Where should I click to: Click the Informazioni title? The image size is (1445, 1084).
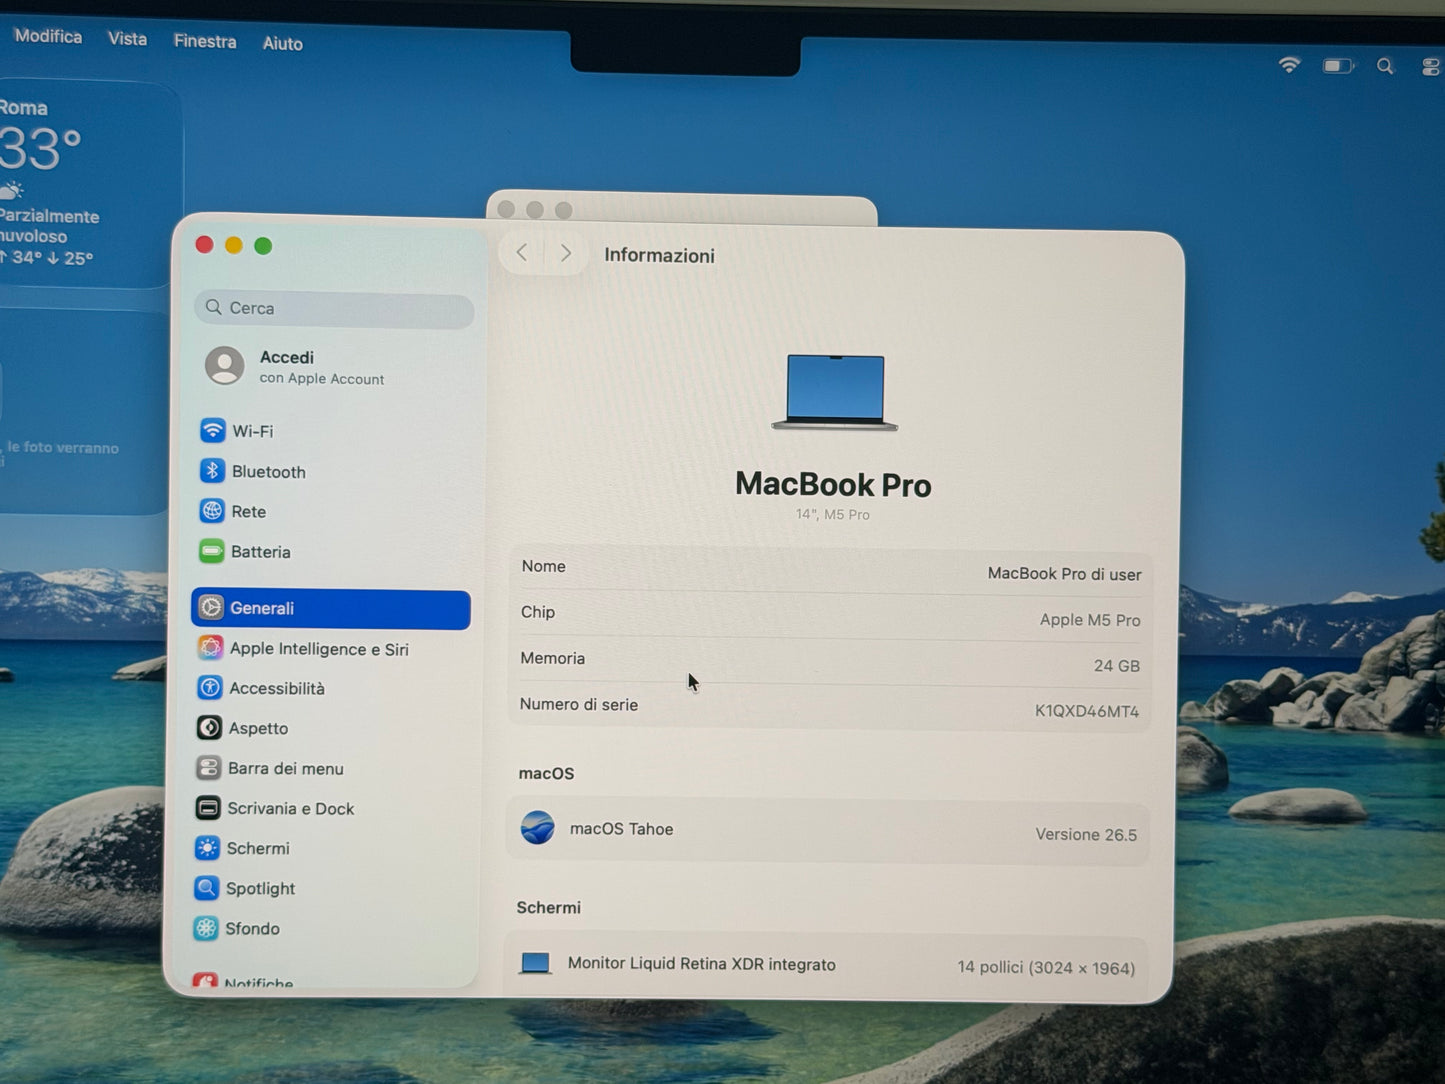pos(659,256)
